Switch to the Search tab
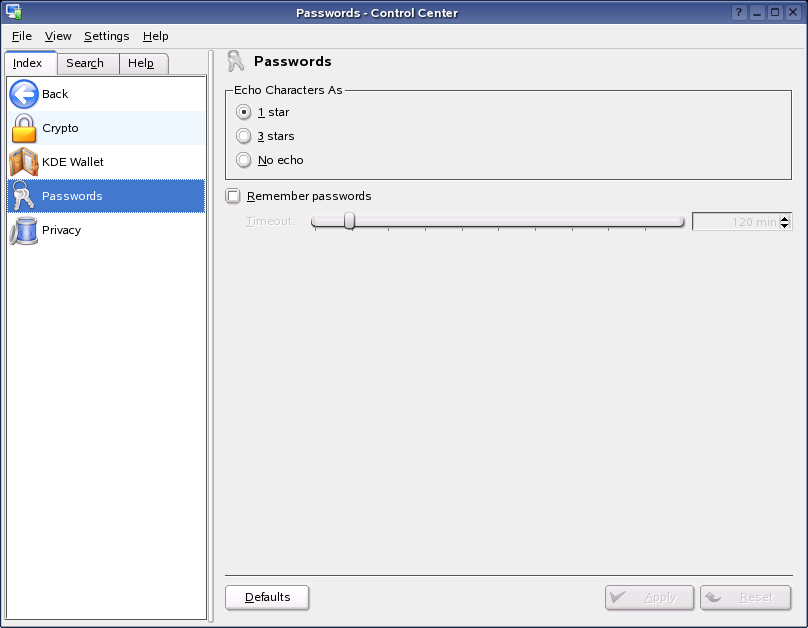Viewport: 808px width, 628px height. click(x=88, y=63)
